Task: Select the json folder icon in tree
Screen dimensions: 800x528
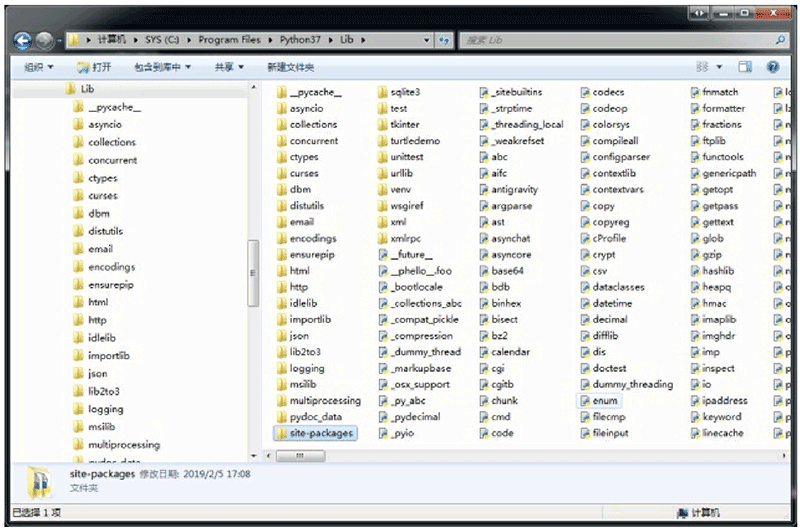Action: [79, 373]
